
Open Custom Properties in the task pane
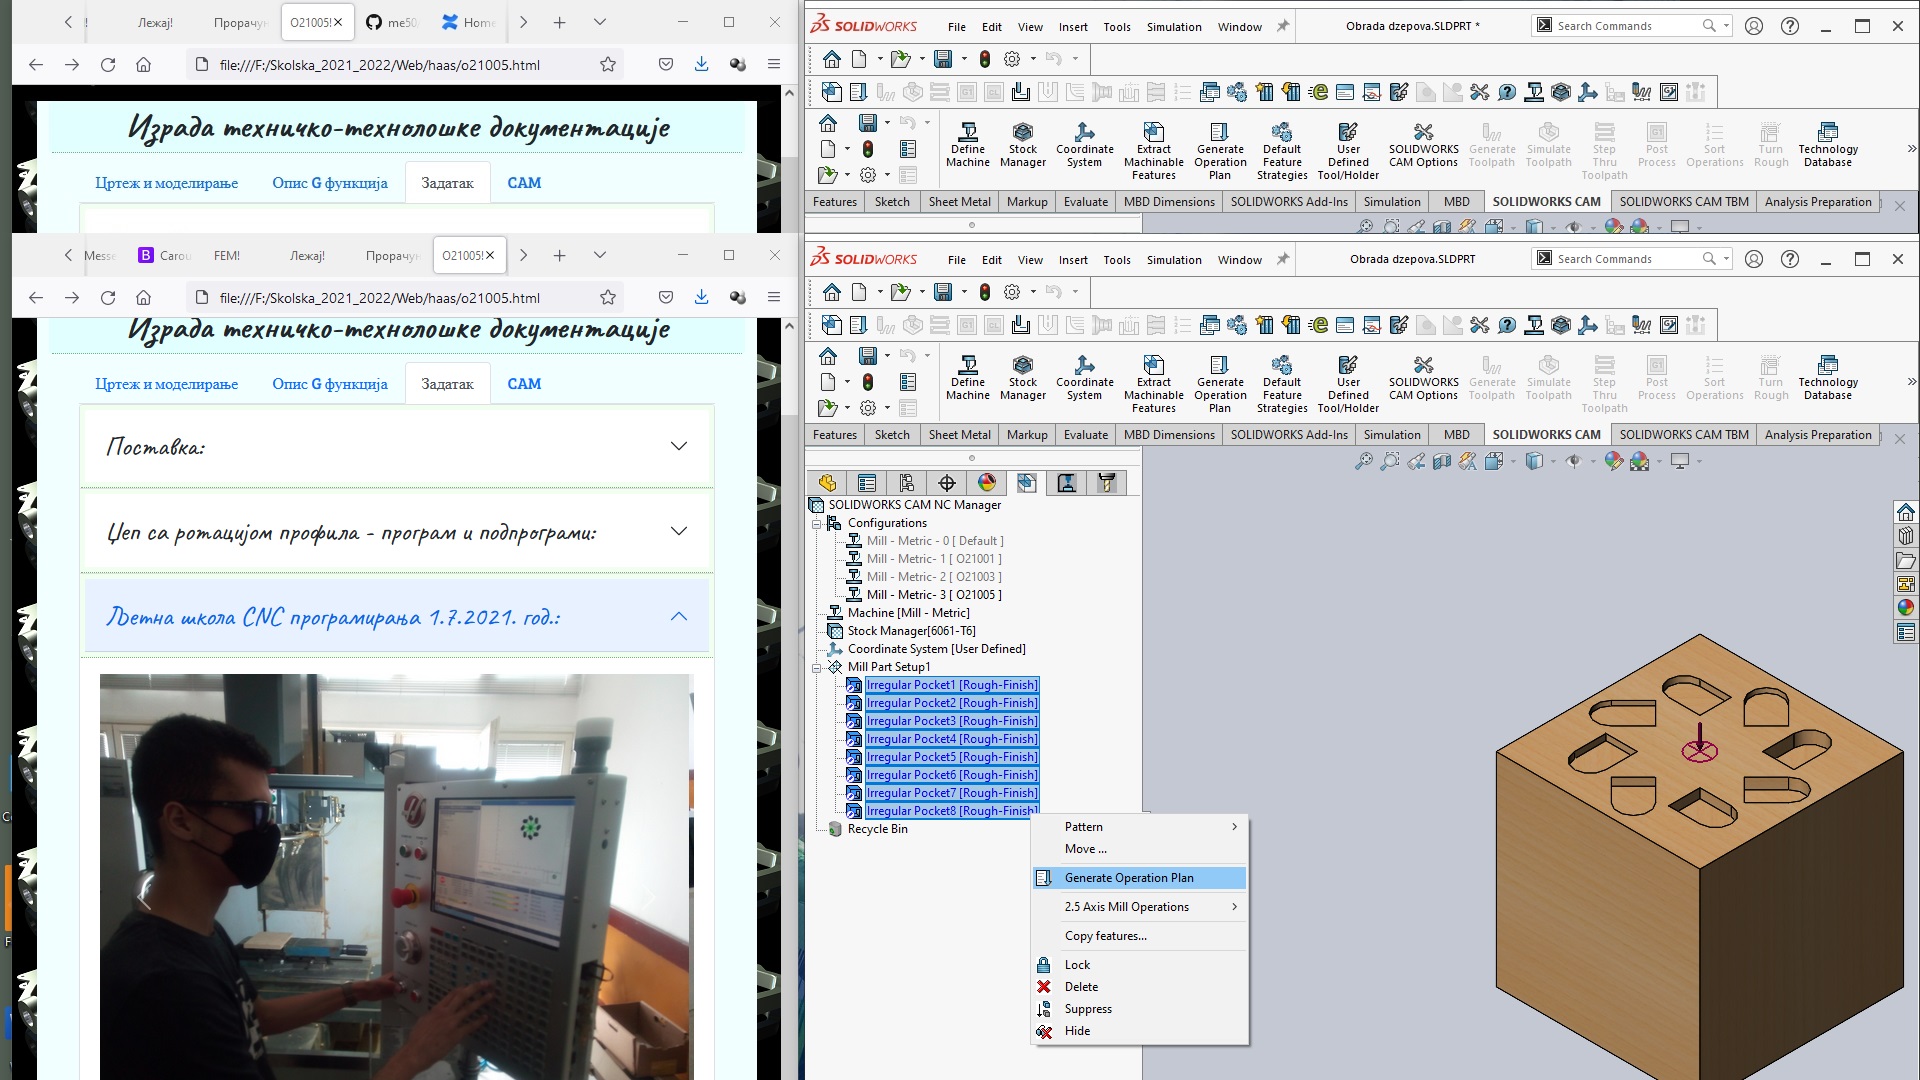tap(1905, 632)
